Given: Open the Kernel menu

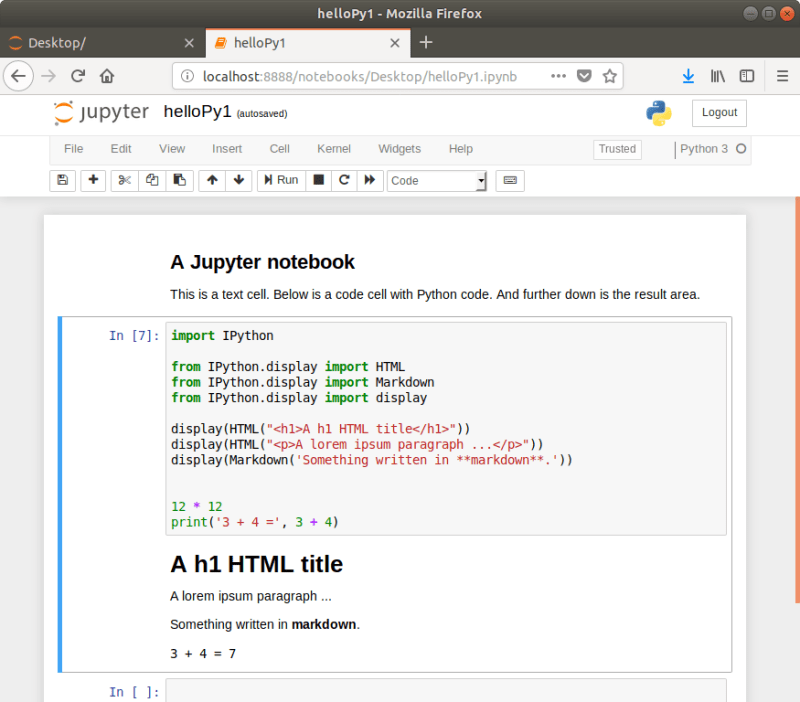Looking at the screenshot, I should point(333,148).
